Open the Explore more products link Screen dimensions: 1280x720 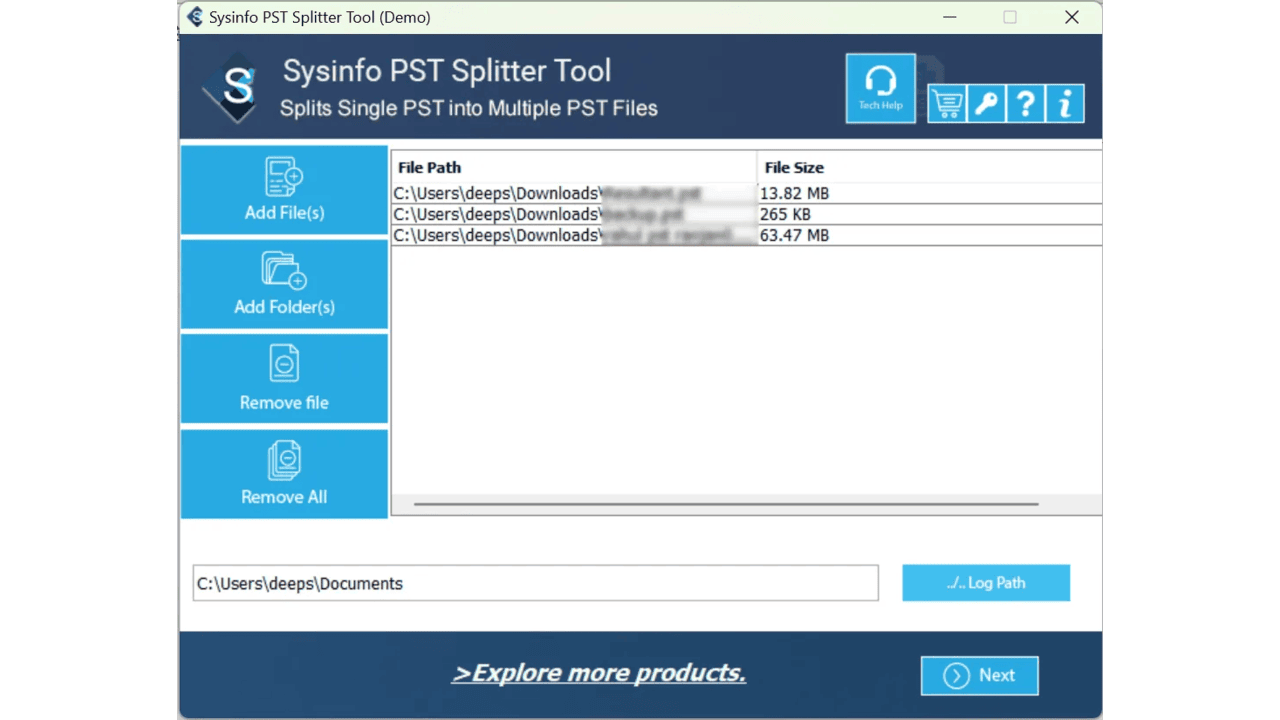(x=599, y=673)
